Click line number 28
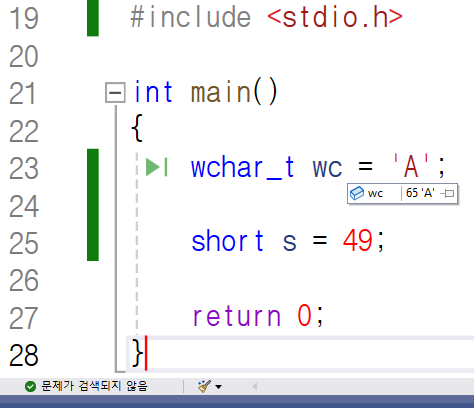 pyautogui.click(x=24, y=356)
